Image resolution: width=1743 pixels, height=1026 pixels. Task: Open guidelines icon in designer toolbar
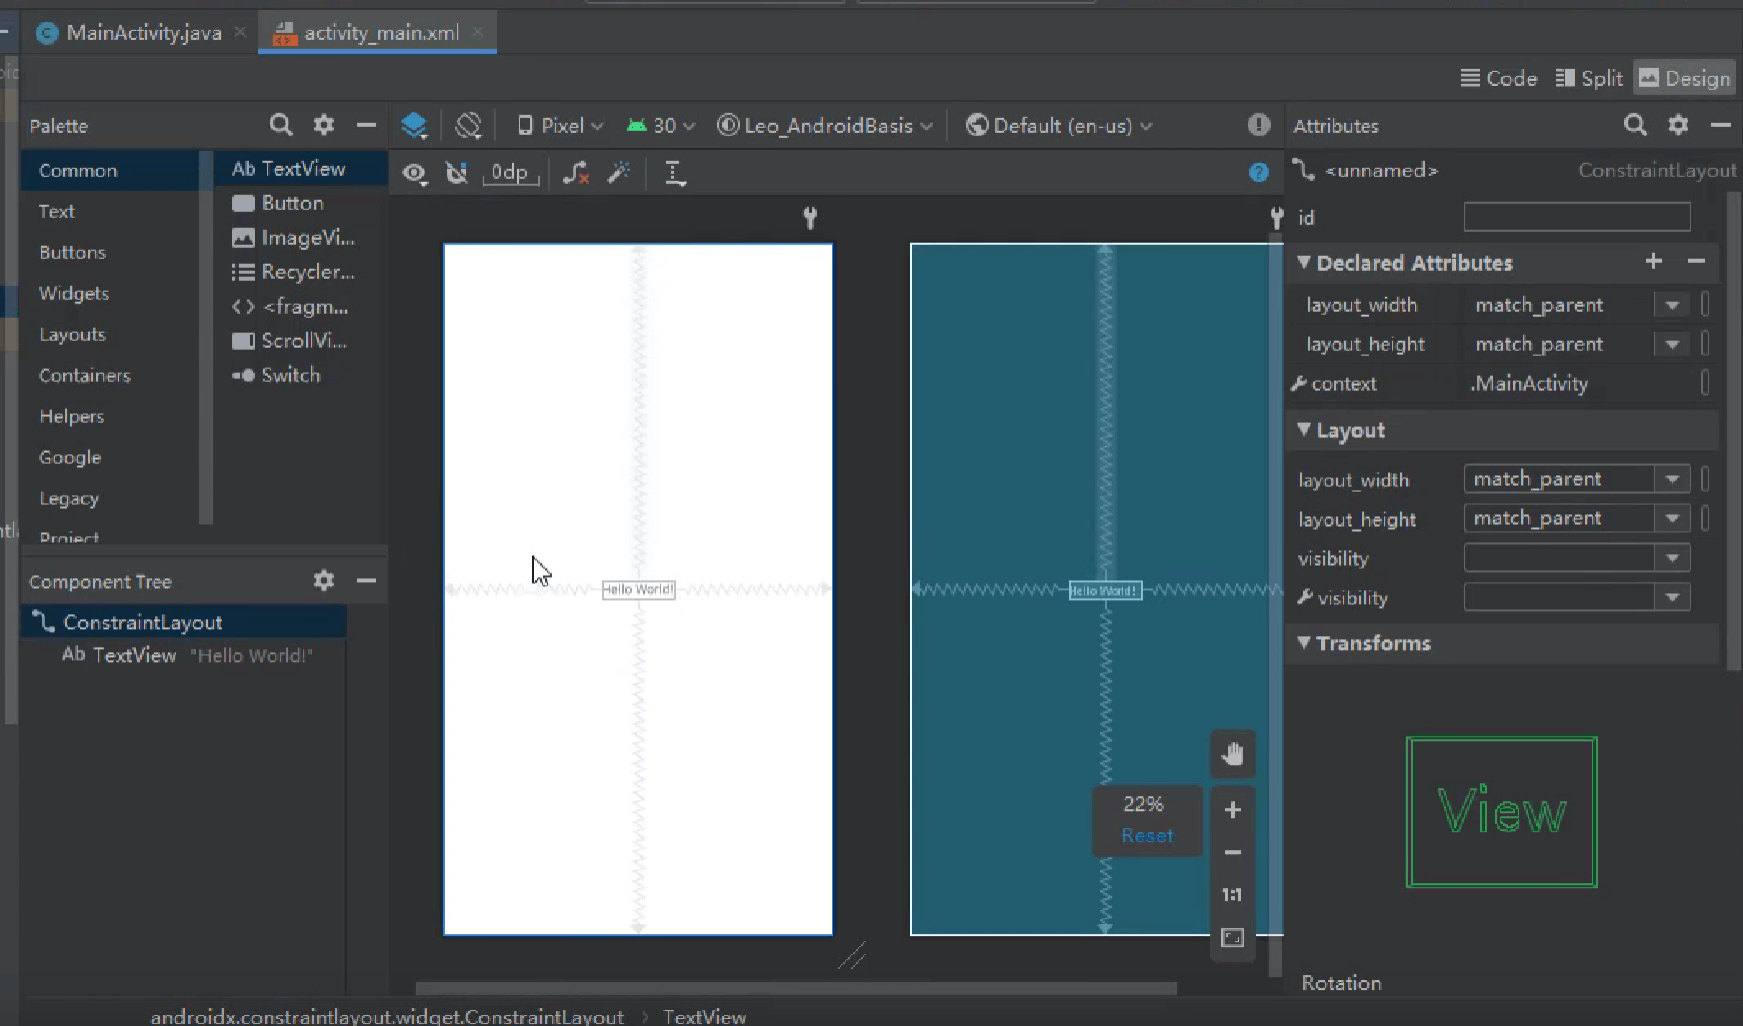tap(675, 173)
